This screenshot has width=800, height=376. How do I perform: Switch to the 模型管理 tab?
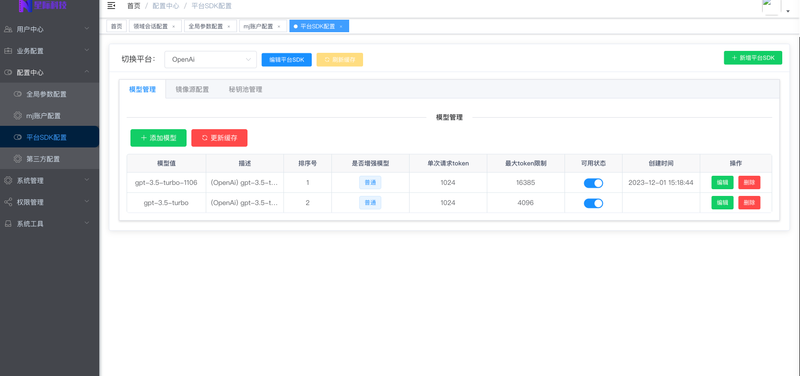pyautogui.click(x=142, y=89)
